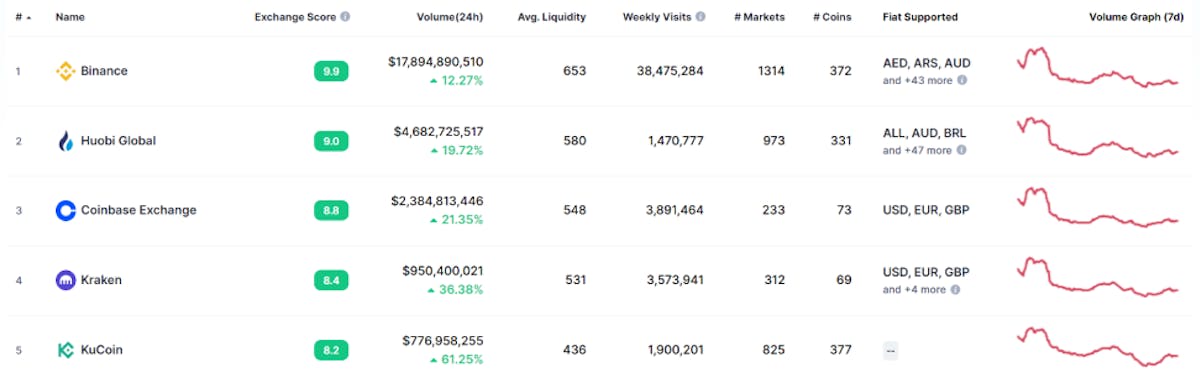Viewport: 1200px width, 383px height.
Task: Sort table by Name column header
Action: click(69, 17)
